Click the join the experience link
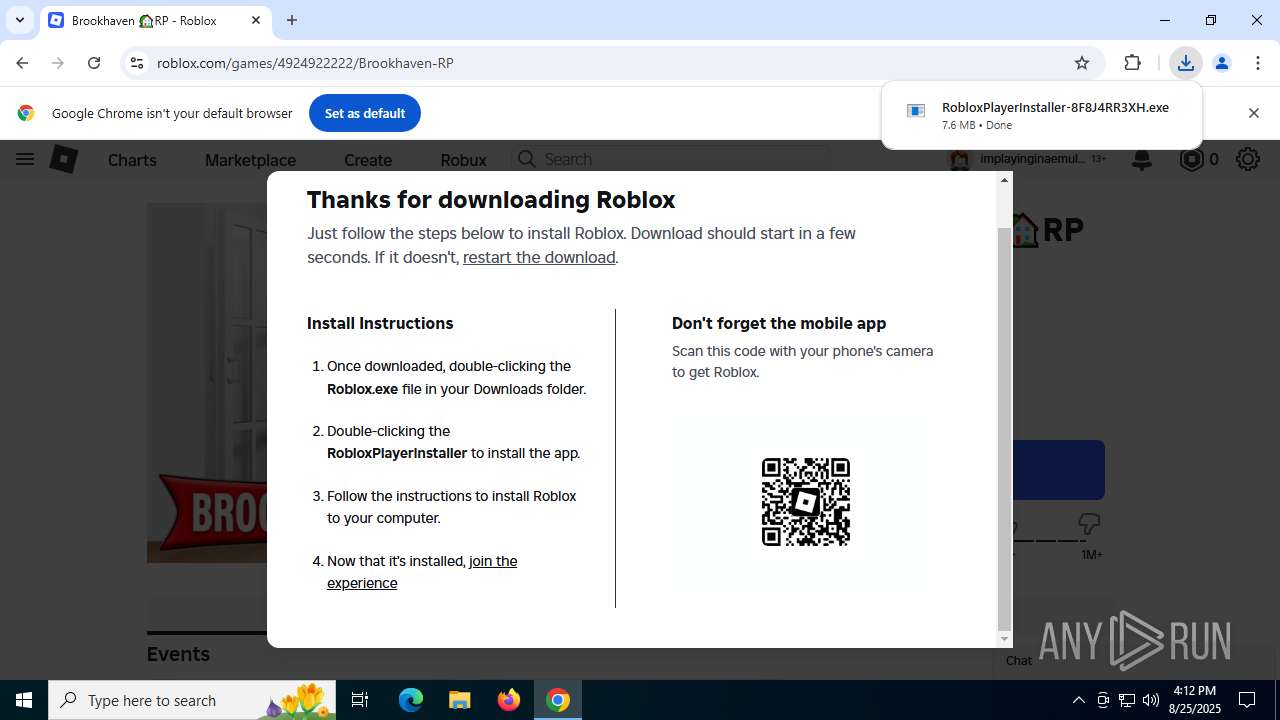Image resolution: width=1280 pixels, height=720 pixels. [x=422, y=572]
